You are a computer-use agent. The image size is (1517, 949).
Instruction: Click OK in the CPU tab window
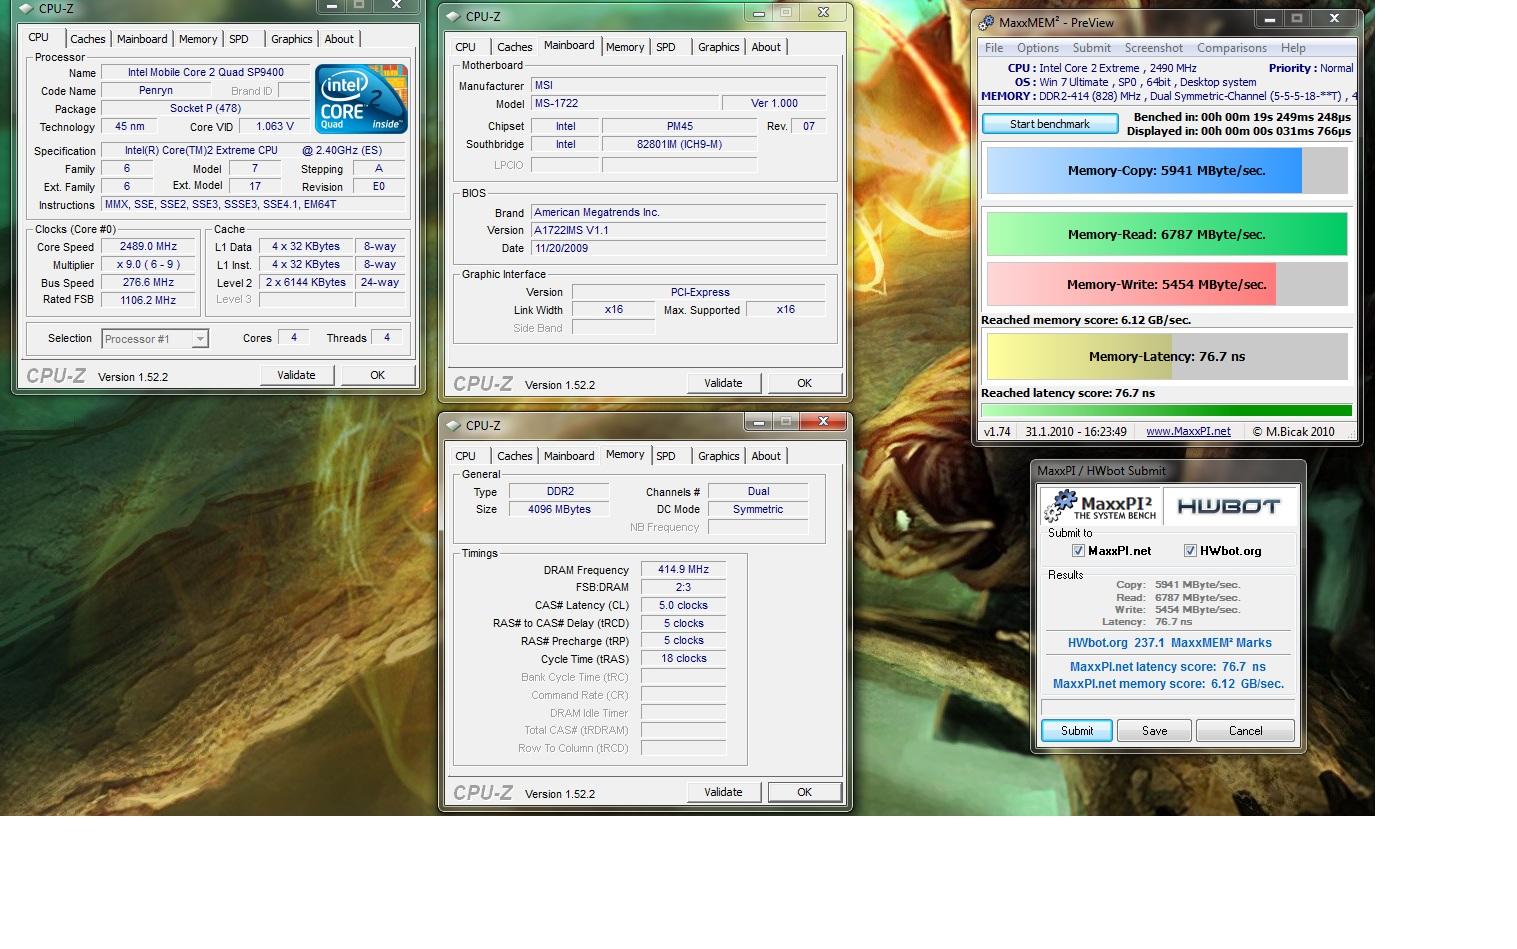click(377, 375)
